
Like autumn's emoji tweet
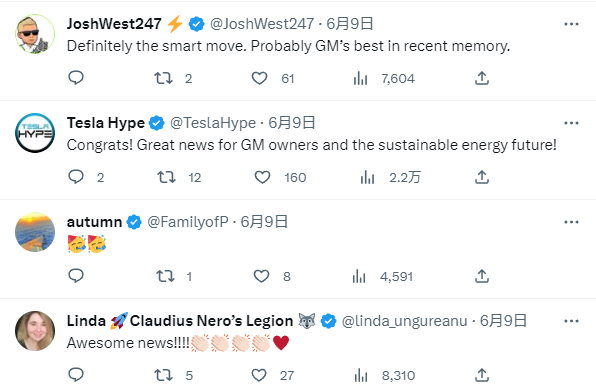pos(261,276)
